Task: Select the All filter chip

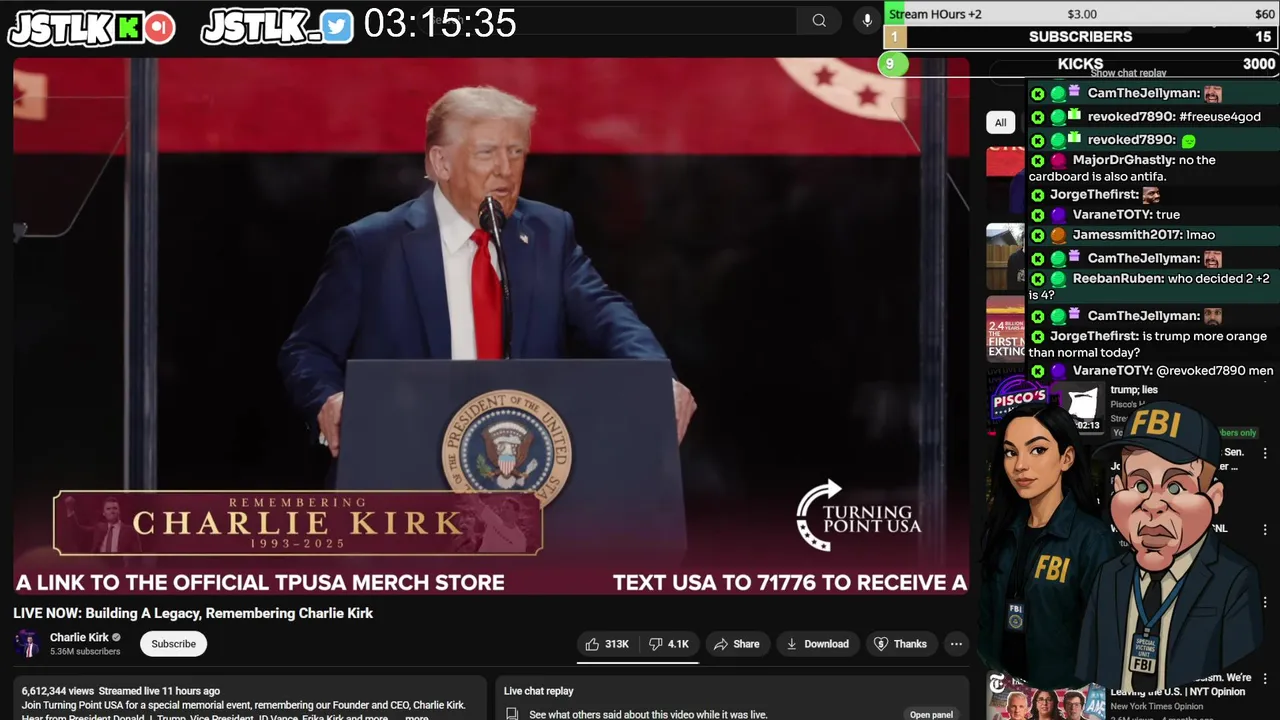Action: pos(1000,122)
